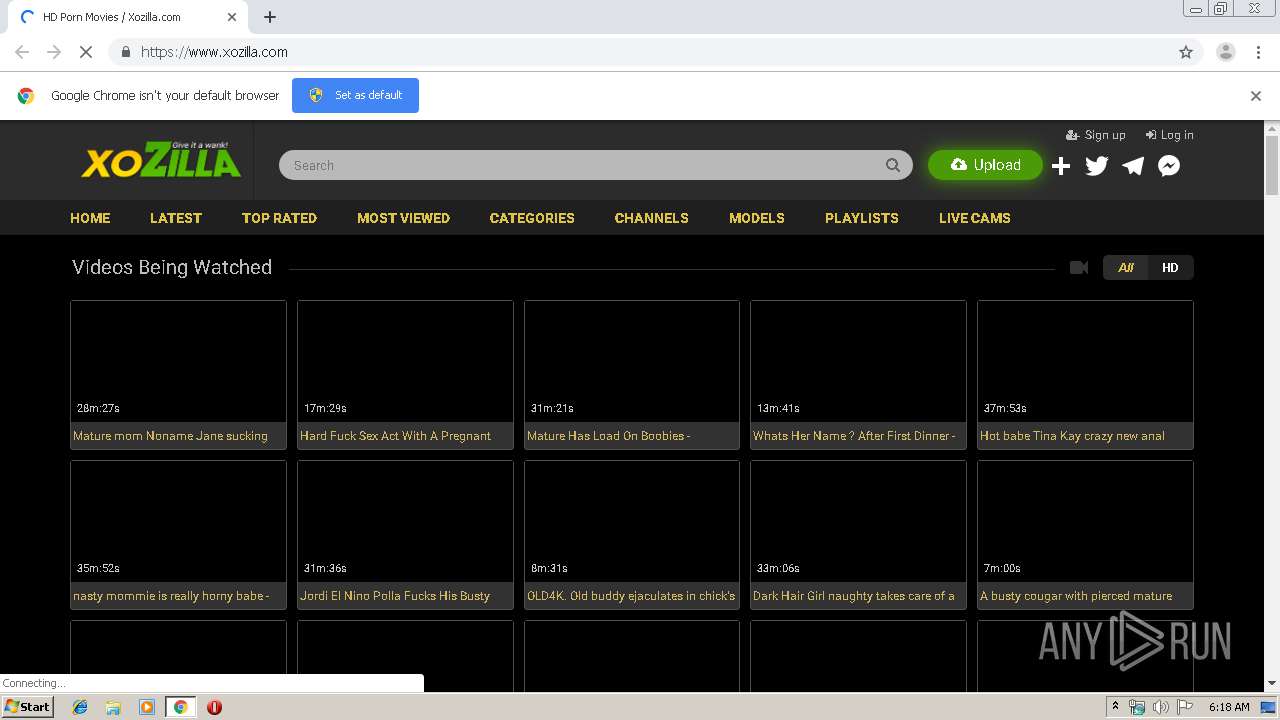Click the plus icon beside Upload

pos(1061,166)
